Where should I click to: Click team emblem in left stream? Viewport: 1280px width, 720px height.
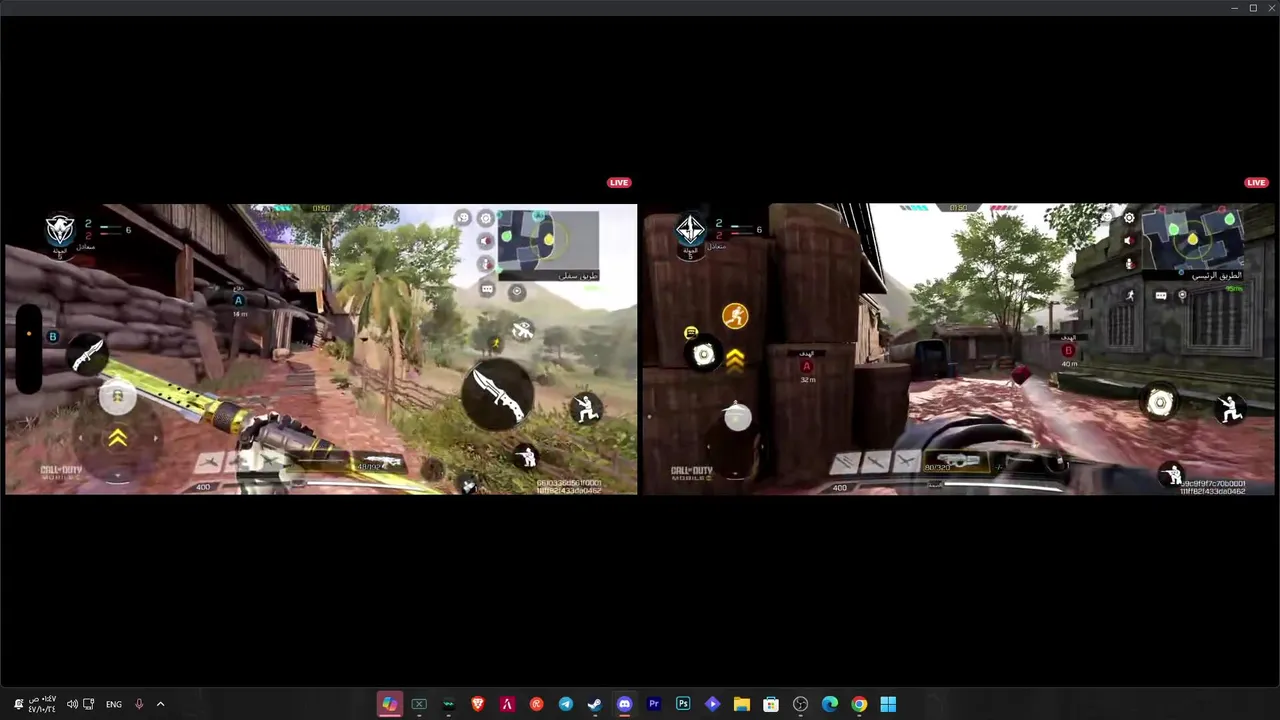[60, 230]
